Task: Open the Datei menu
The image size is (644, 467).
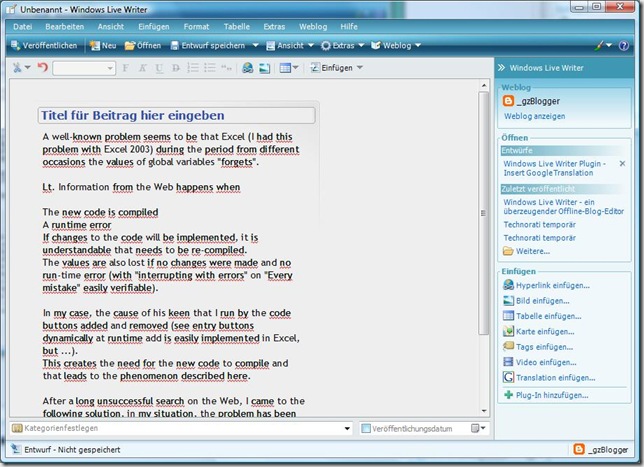Action: (23, 27)
